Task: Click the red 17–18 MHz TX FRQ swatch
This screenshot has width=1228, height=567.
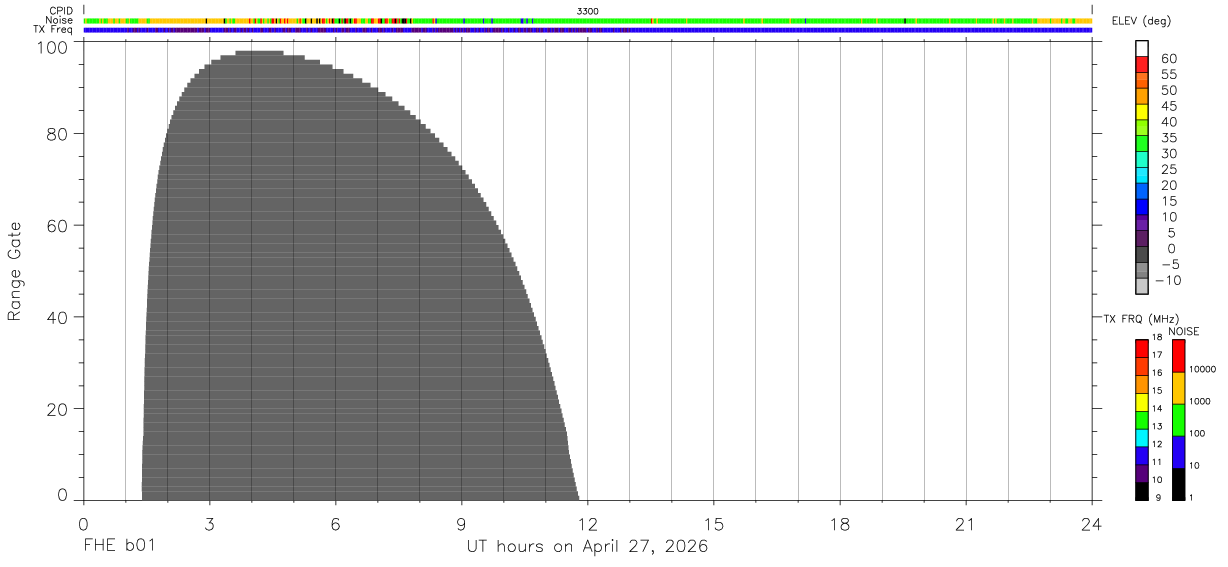Action: [x=1141, y=348]
